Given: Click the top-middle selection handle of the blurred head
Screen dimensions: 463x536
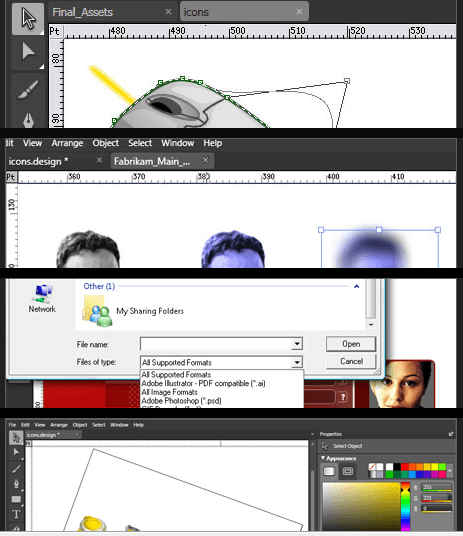Looking at the screenshot, I should 379,230.
